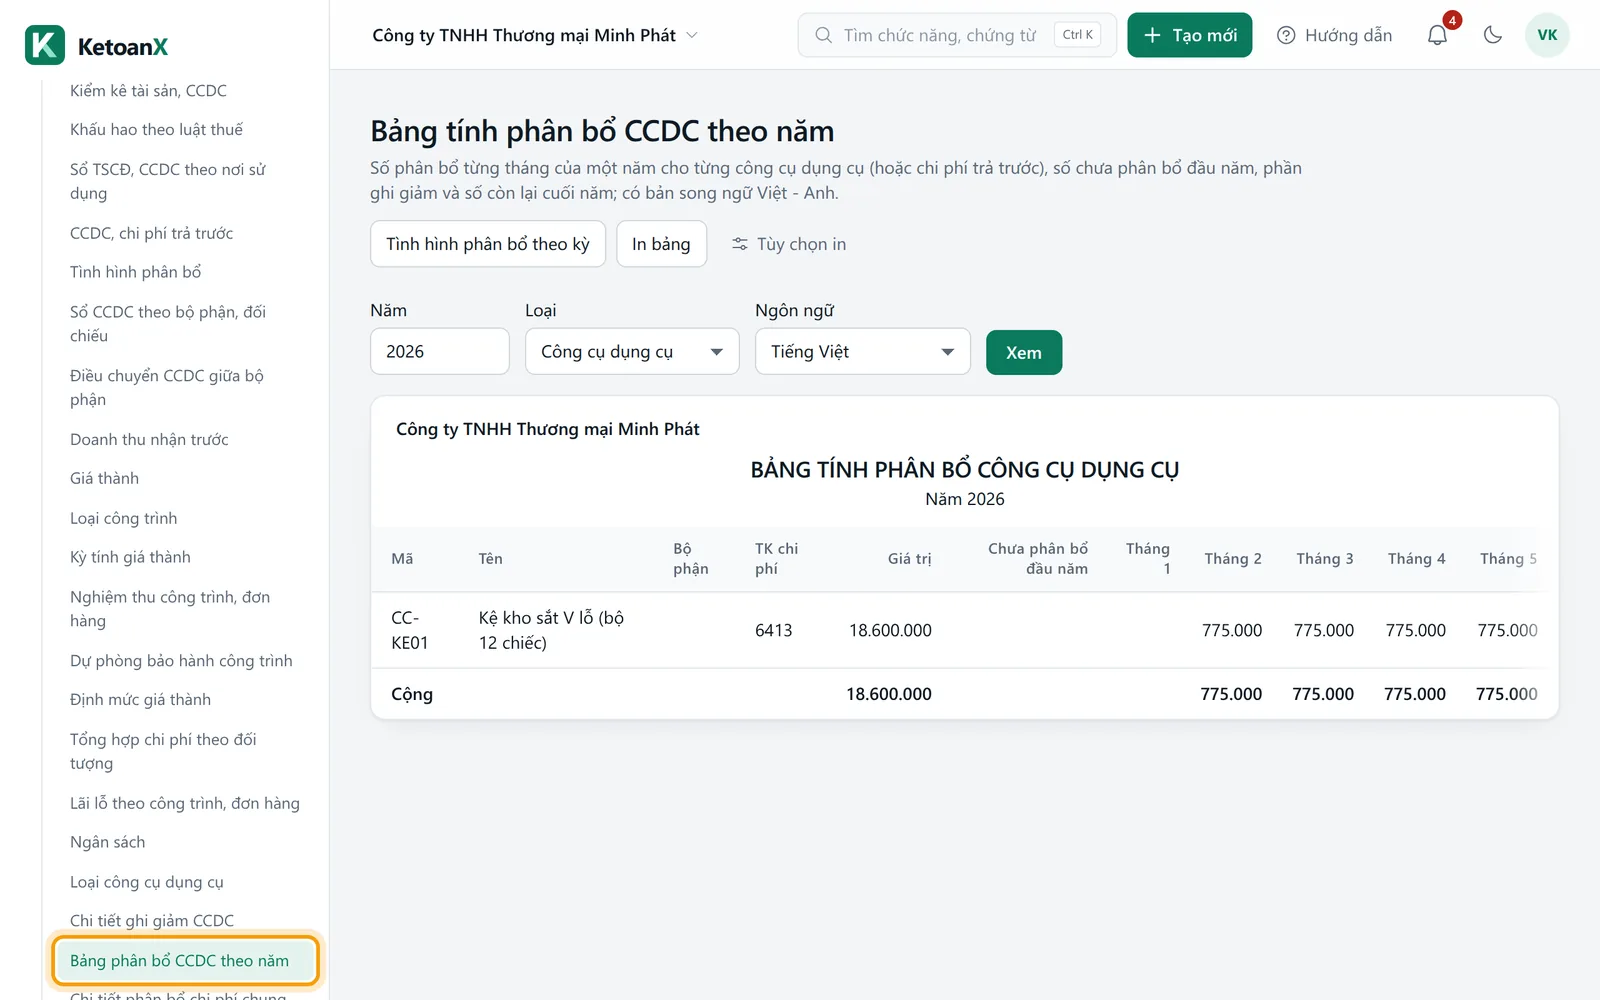Click the Hướng dẫn help icon

click(1286, 35)
